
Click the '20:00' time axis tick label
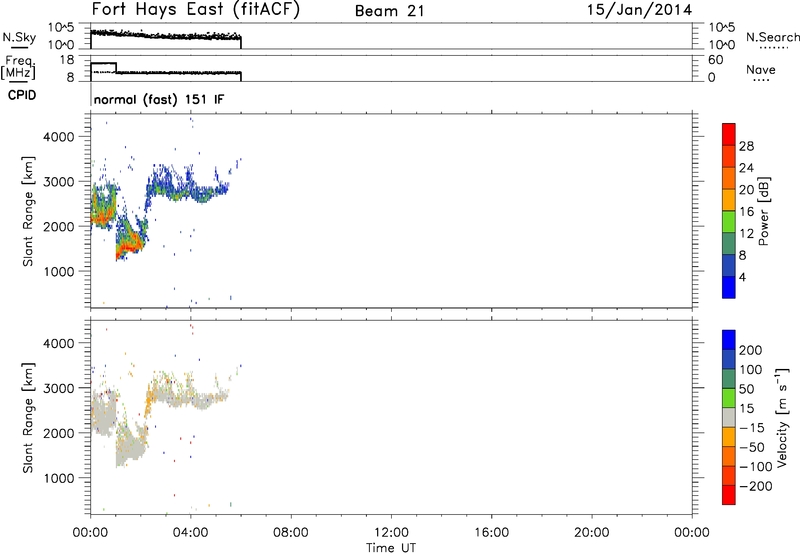tap(591, 533)
